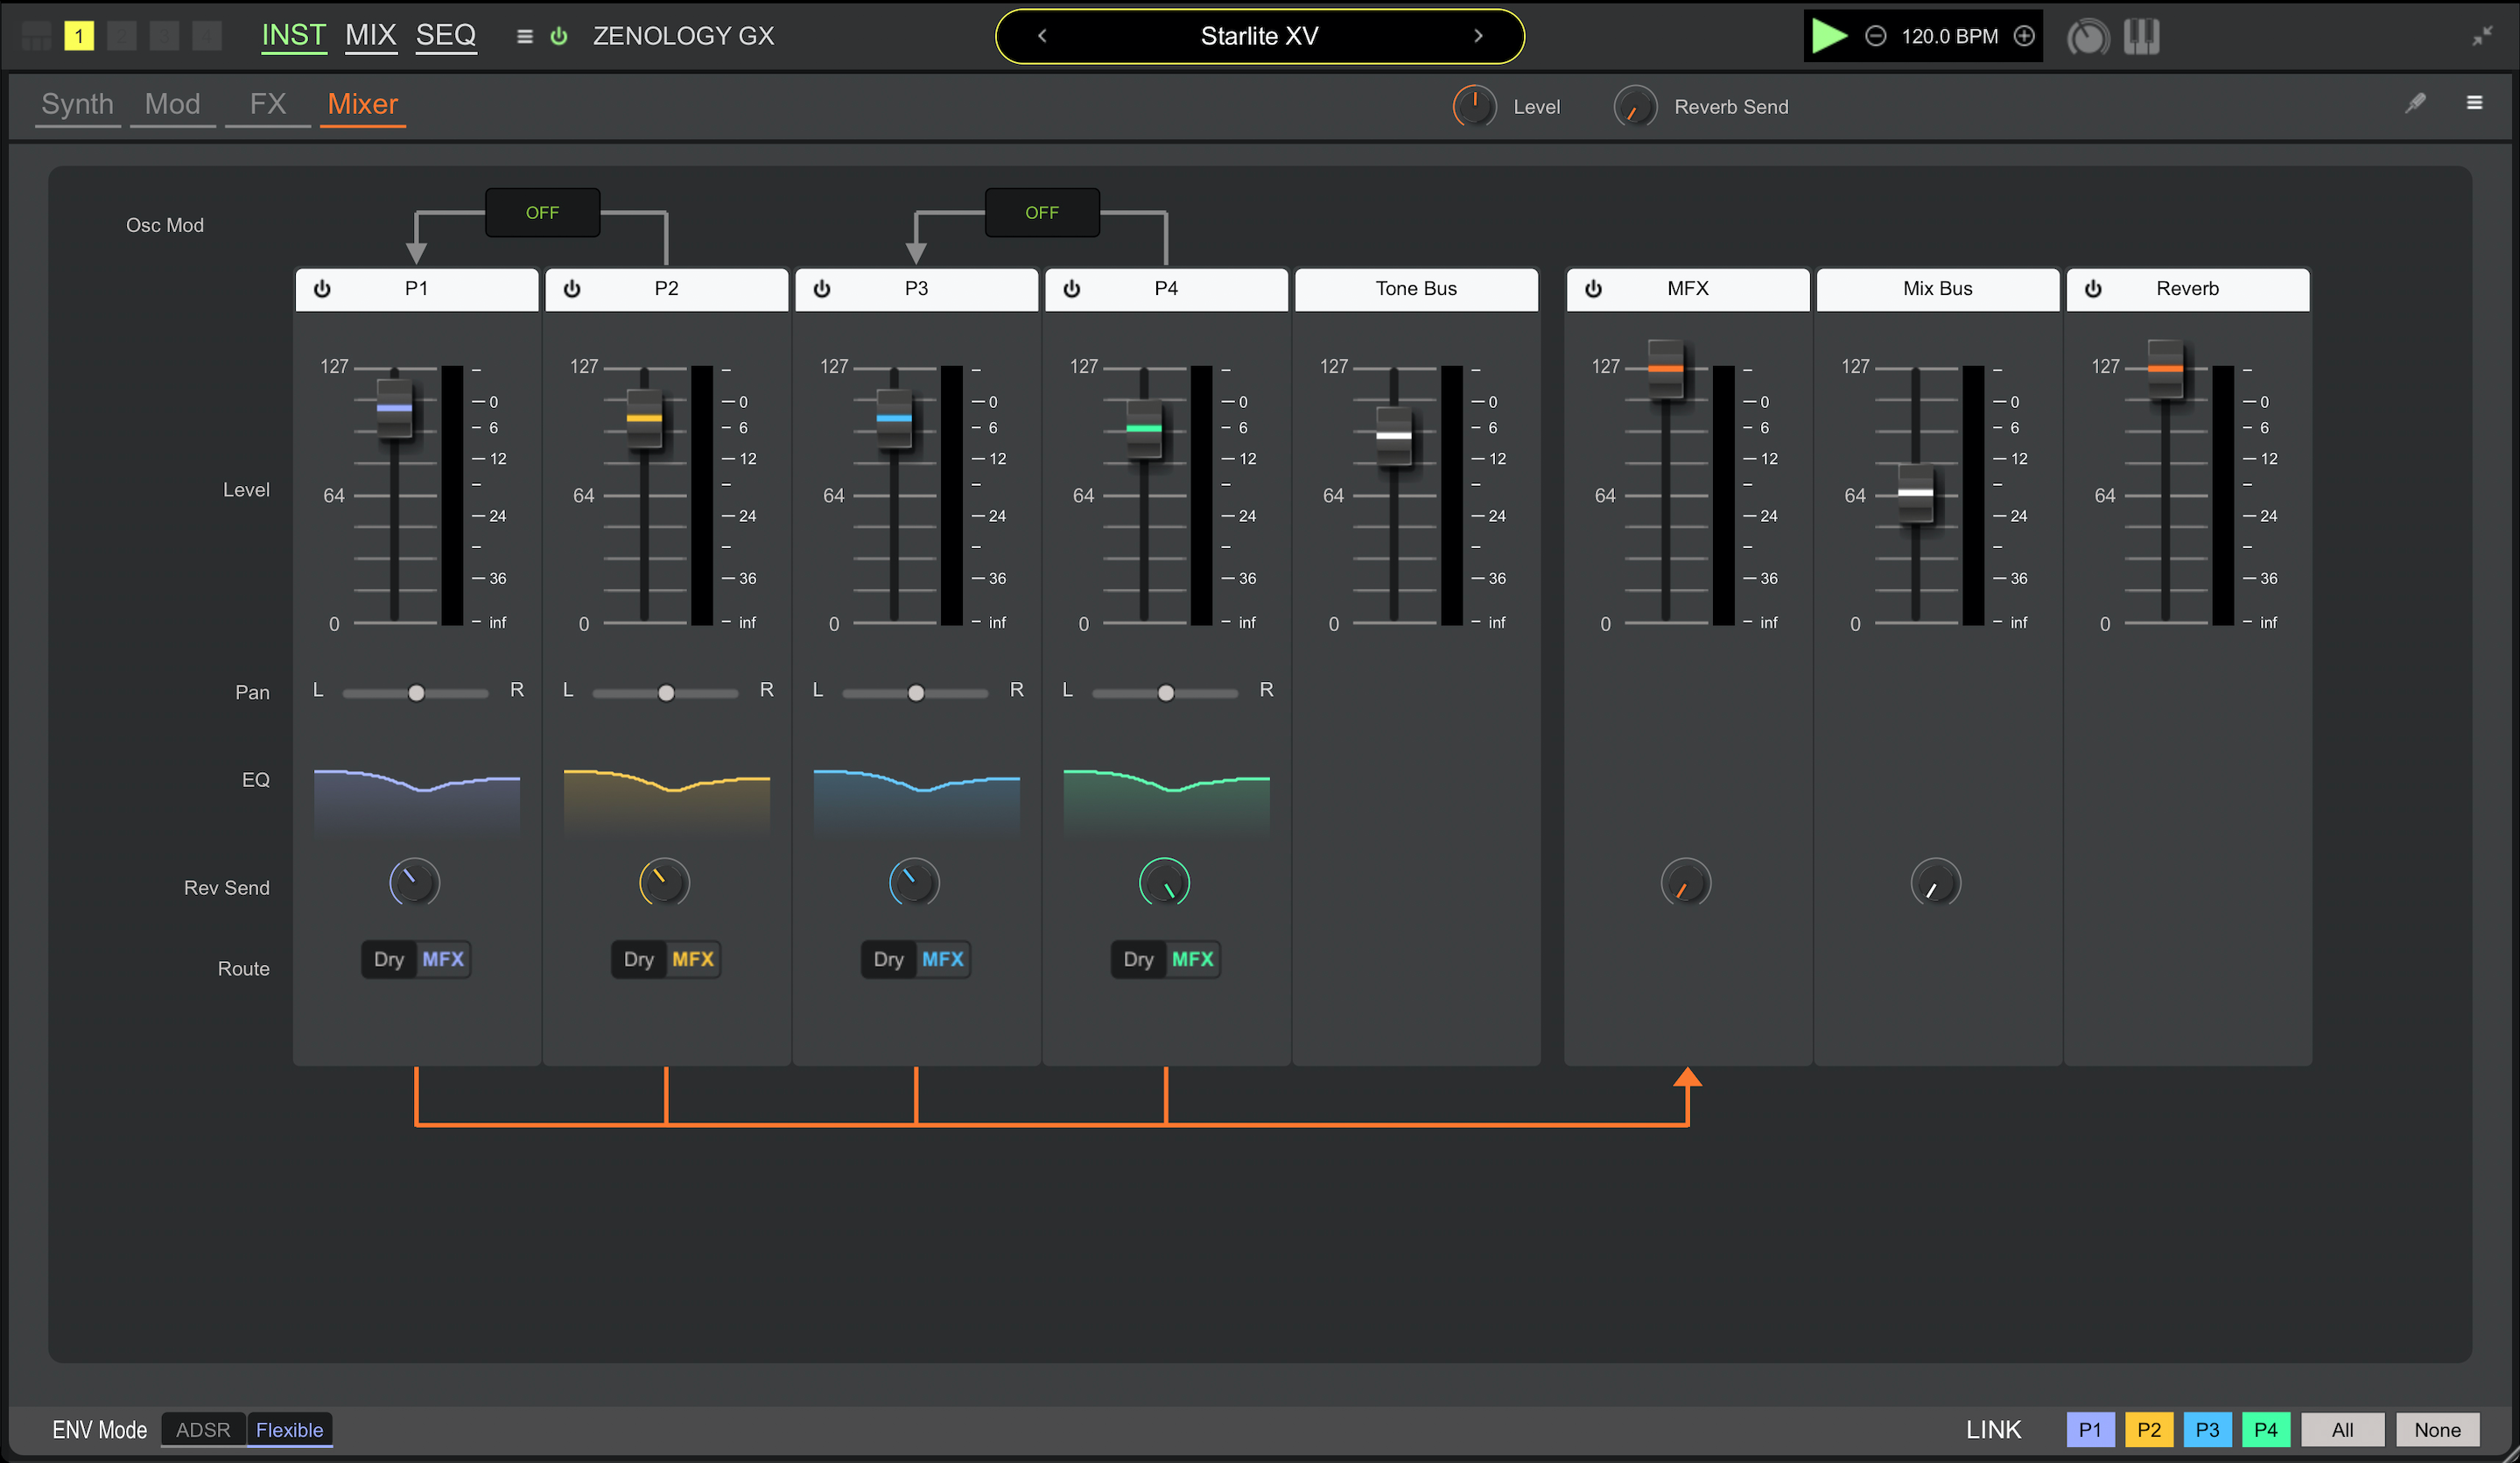Open the menu icon left of ZENOLOGY GX
Screen dimensions: 2520x1463
coord(524,36)
